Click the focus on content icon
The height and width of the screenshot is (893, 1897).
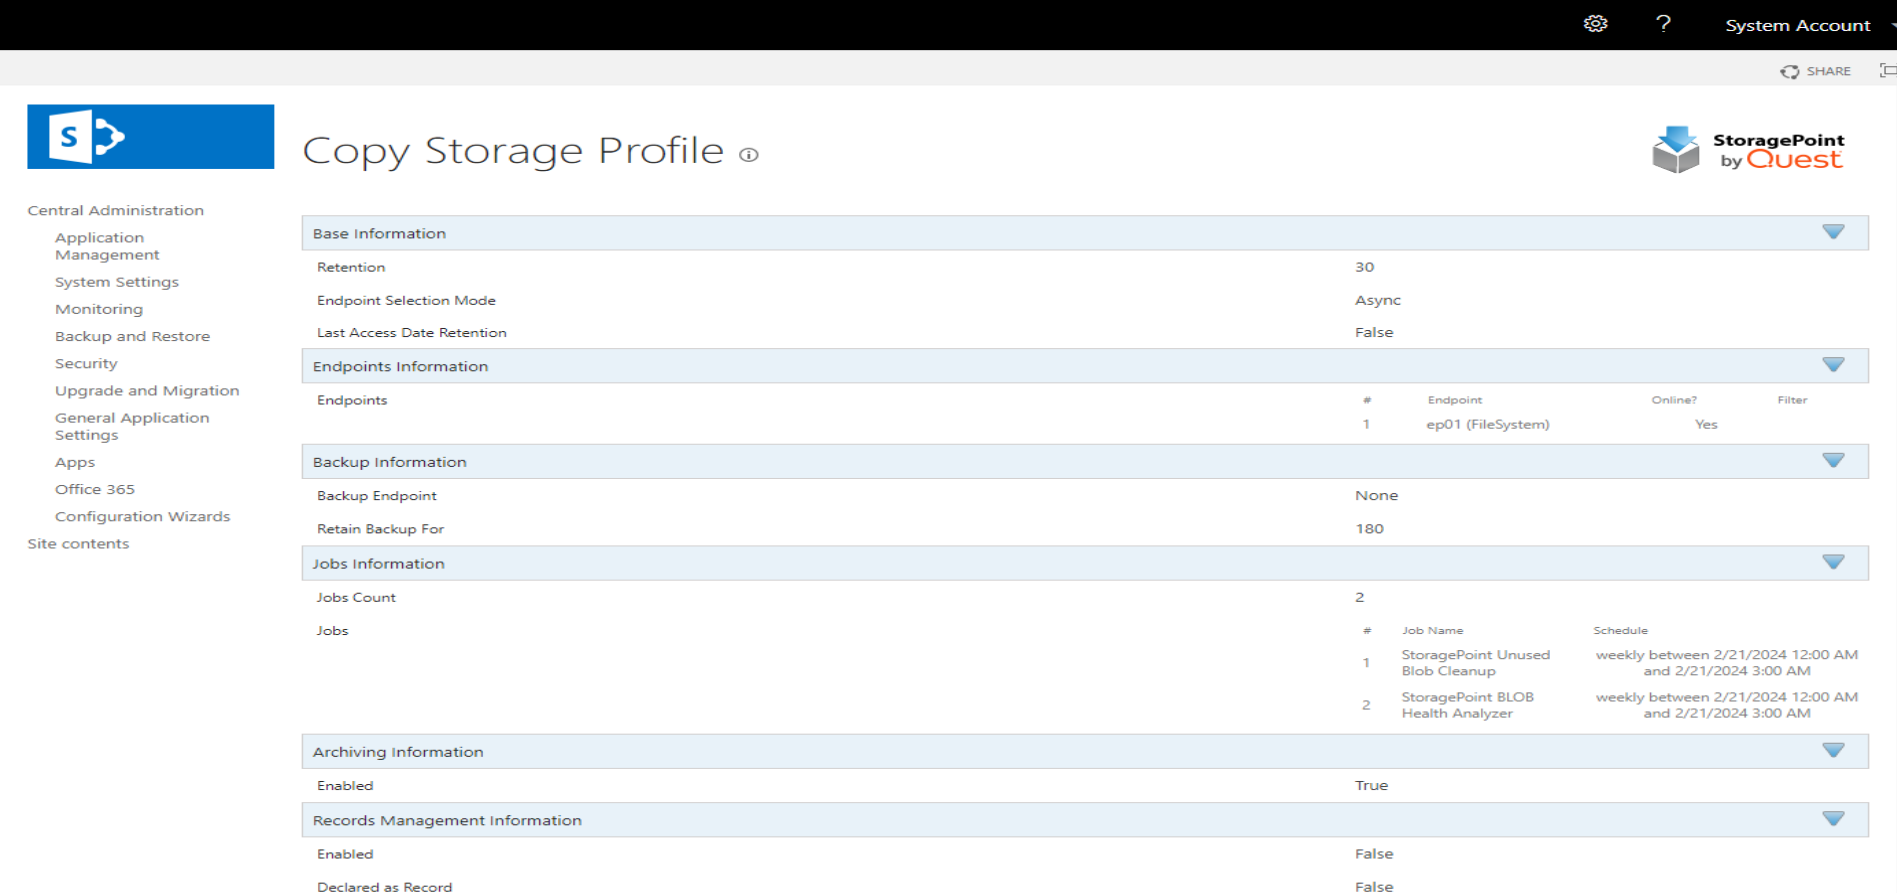click(1887, 70)
